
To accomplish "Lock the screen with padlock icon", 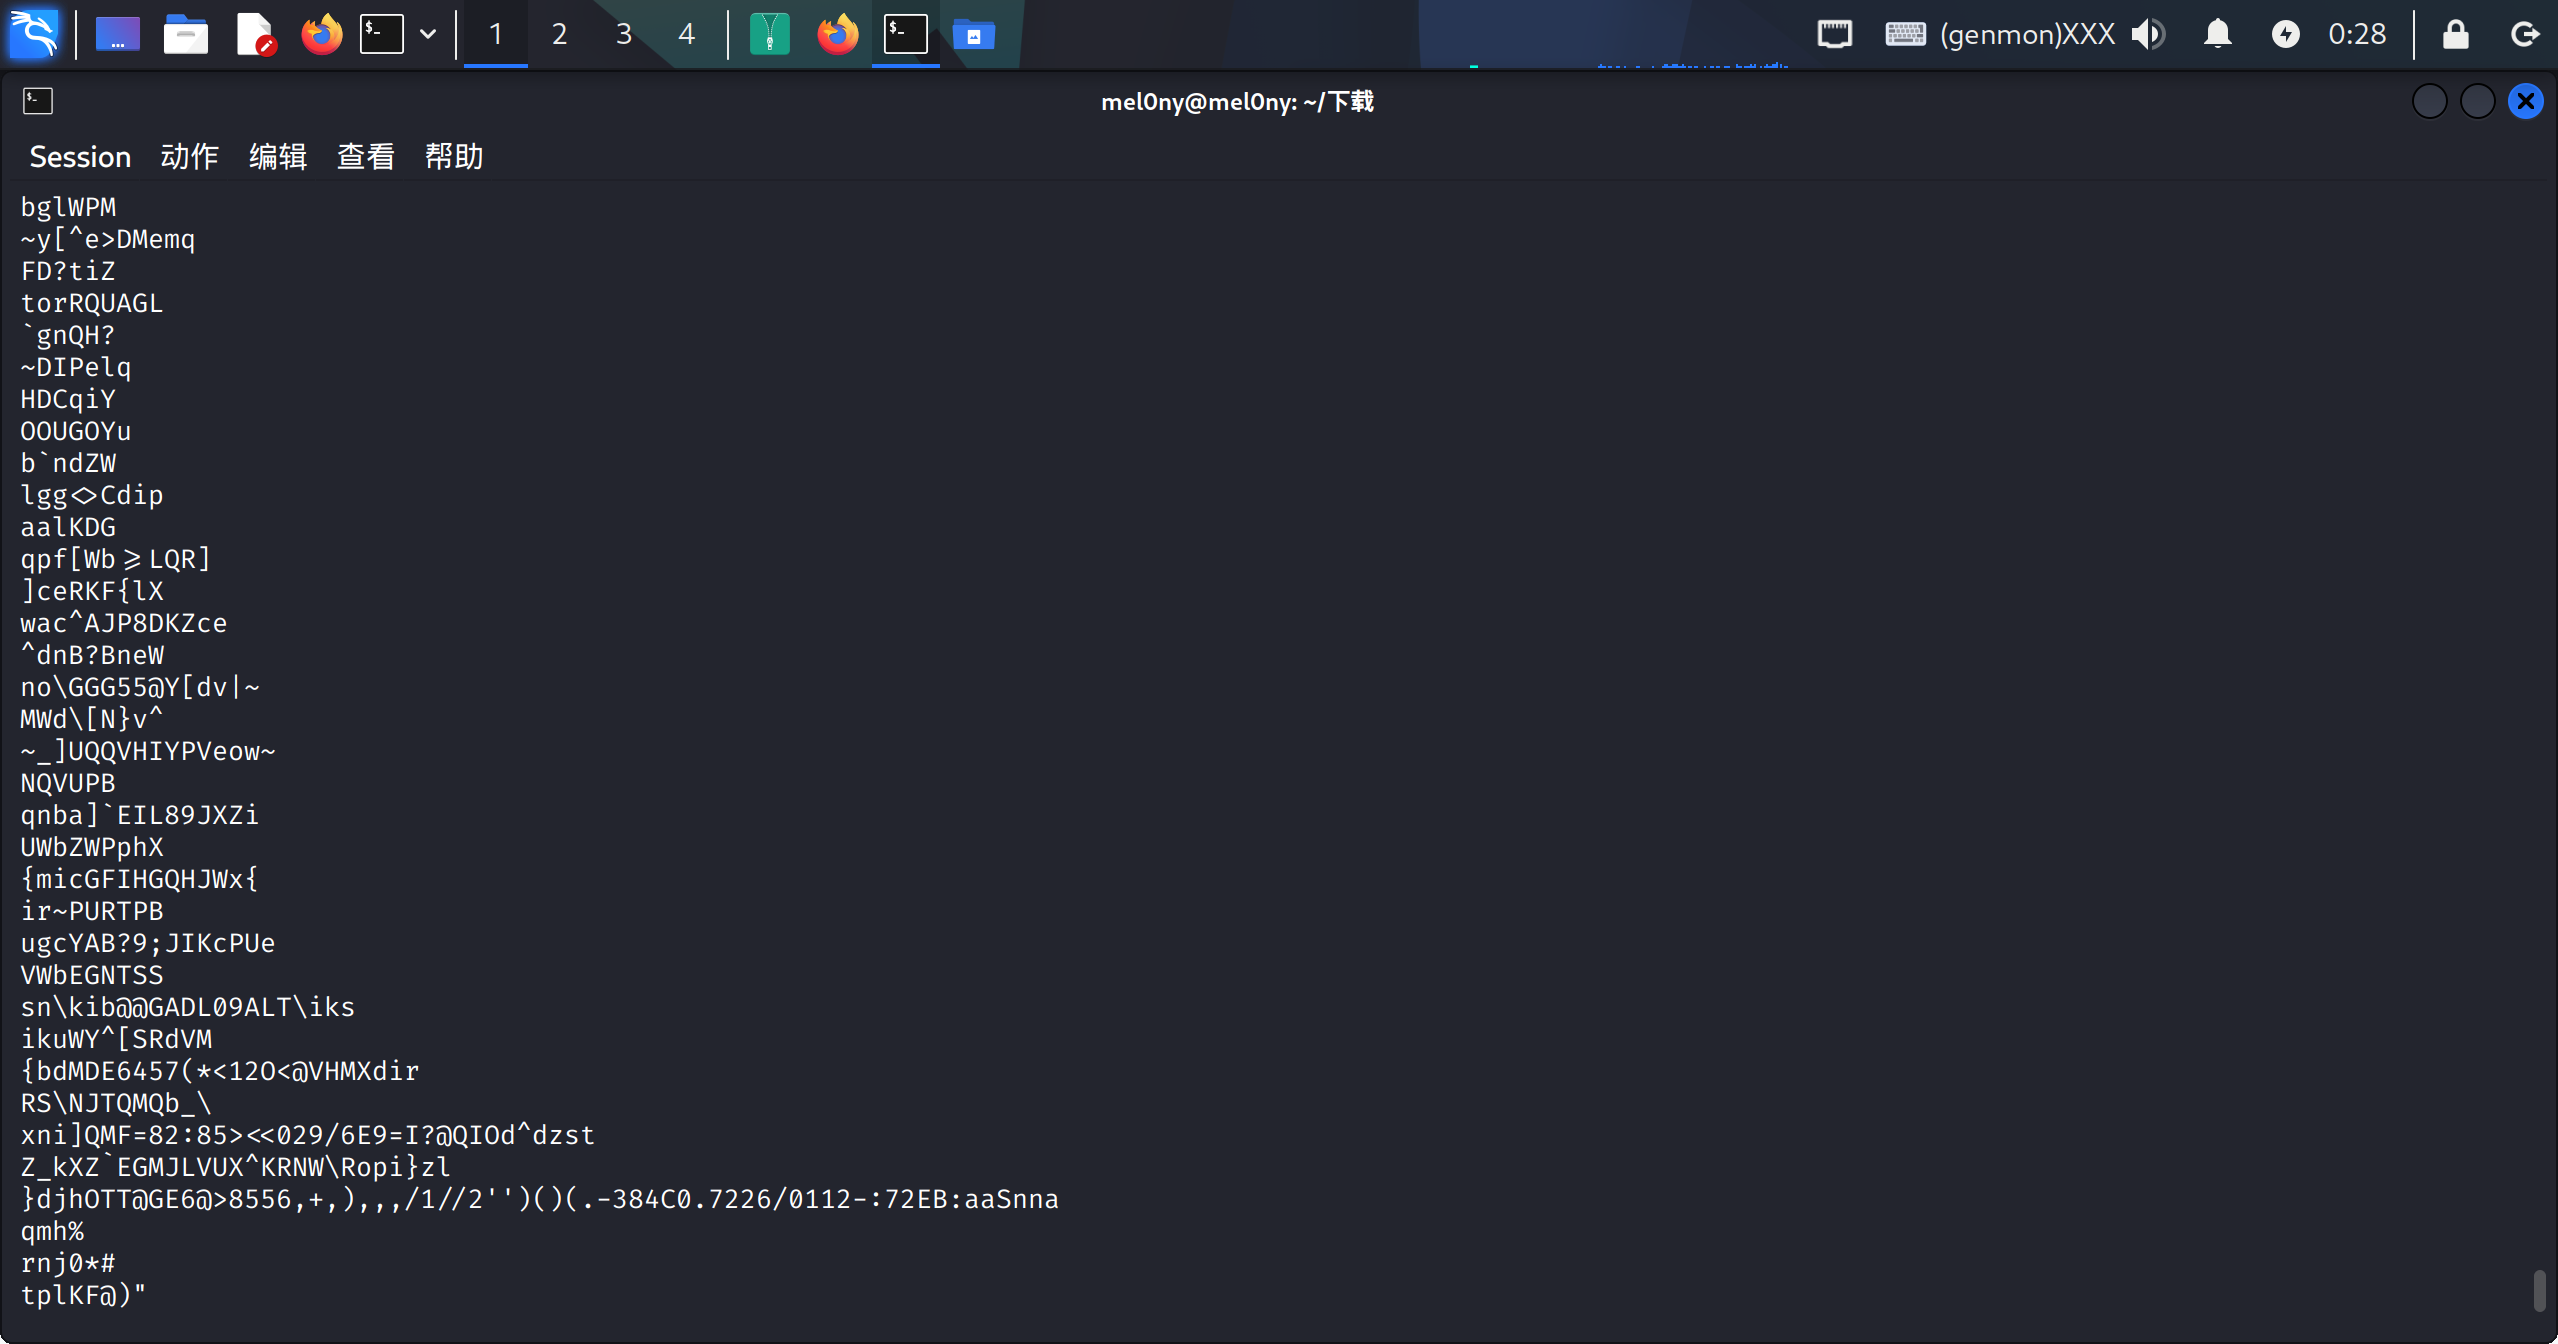I will click(x=2455, y=34).
